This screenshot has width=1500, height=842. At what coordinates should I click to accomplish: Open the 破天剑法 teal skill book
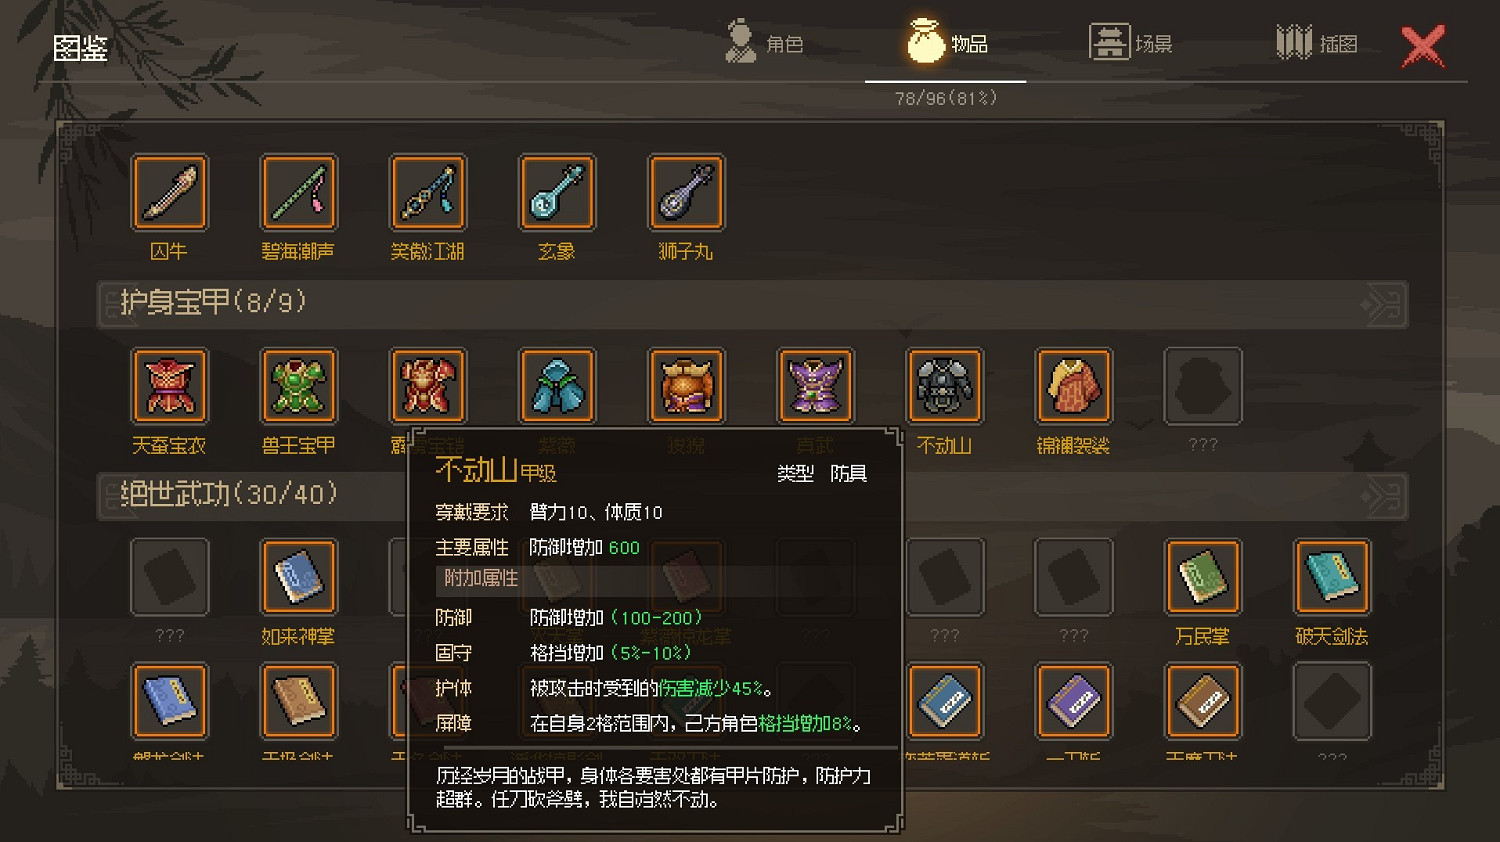click(x=1332, y=576)
